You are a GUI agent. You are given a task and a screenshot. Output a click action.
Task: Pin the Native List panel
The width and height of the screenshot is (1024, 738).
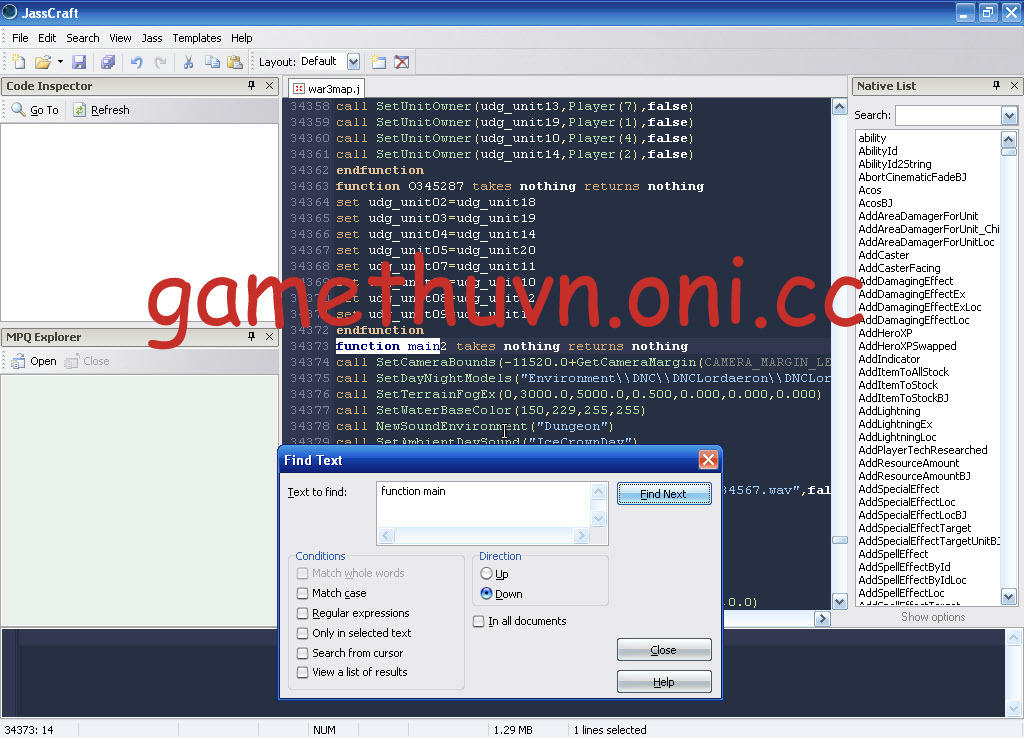[997, 86]
